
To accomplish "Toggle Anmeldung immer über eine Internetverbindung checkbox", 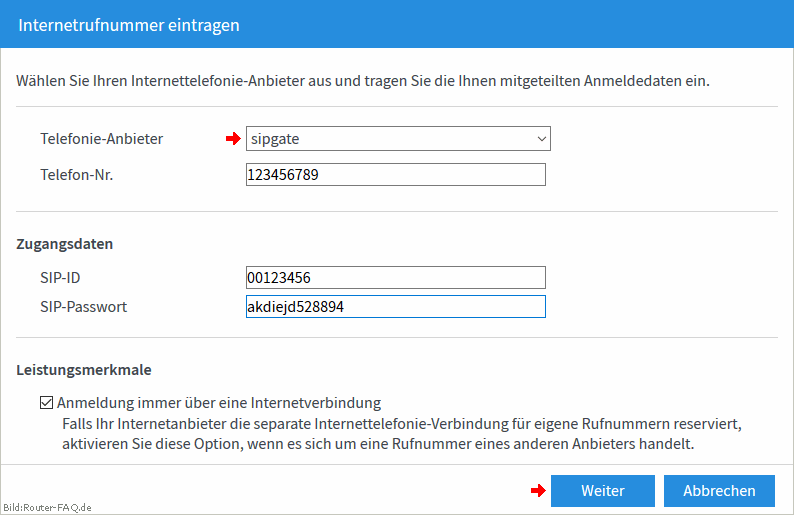I will (x=47, y=403).
